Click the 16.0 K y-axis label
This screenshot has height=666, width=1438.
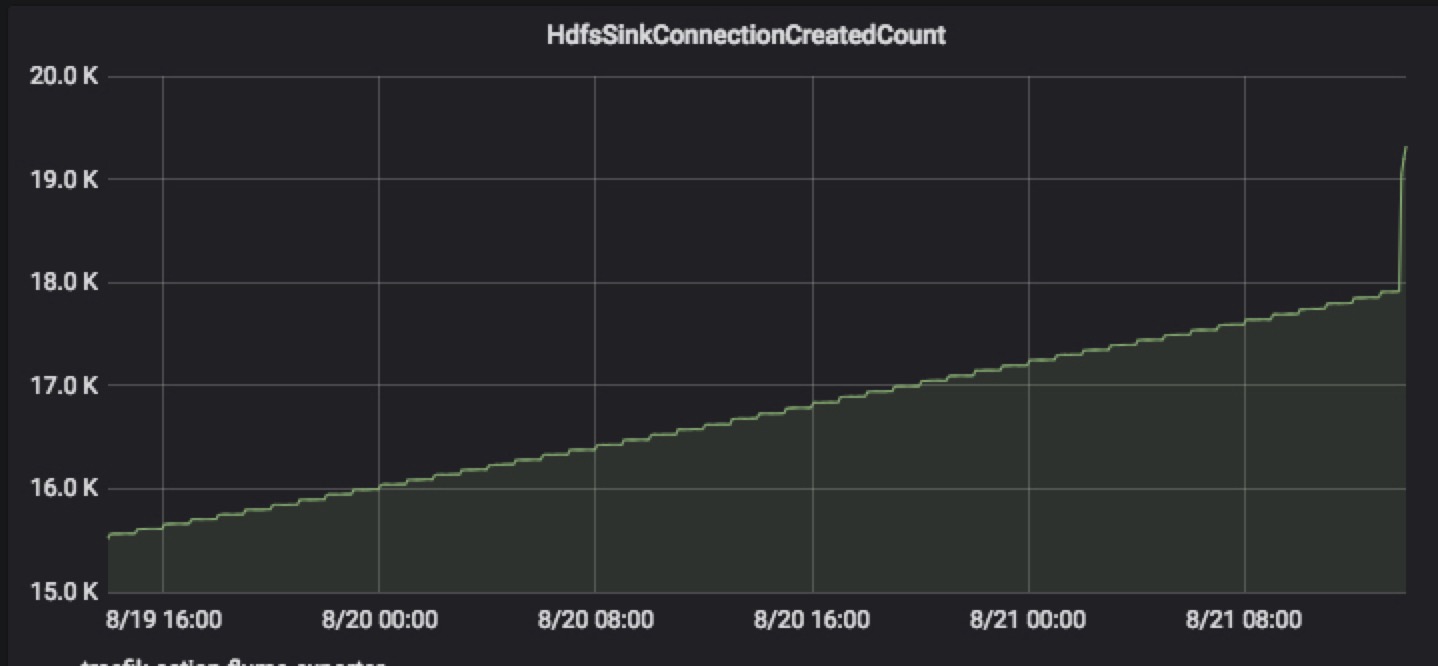64,489
